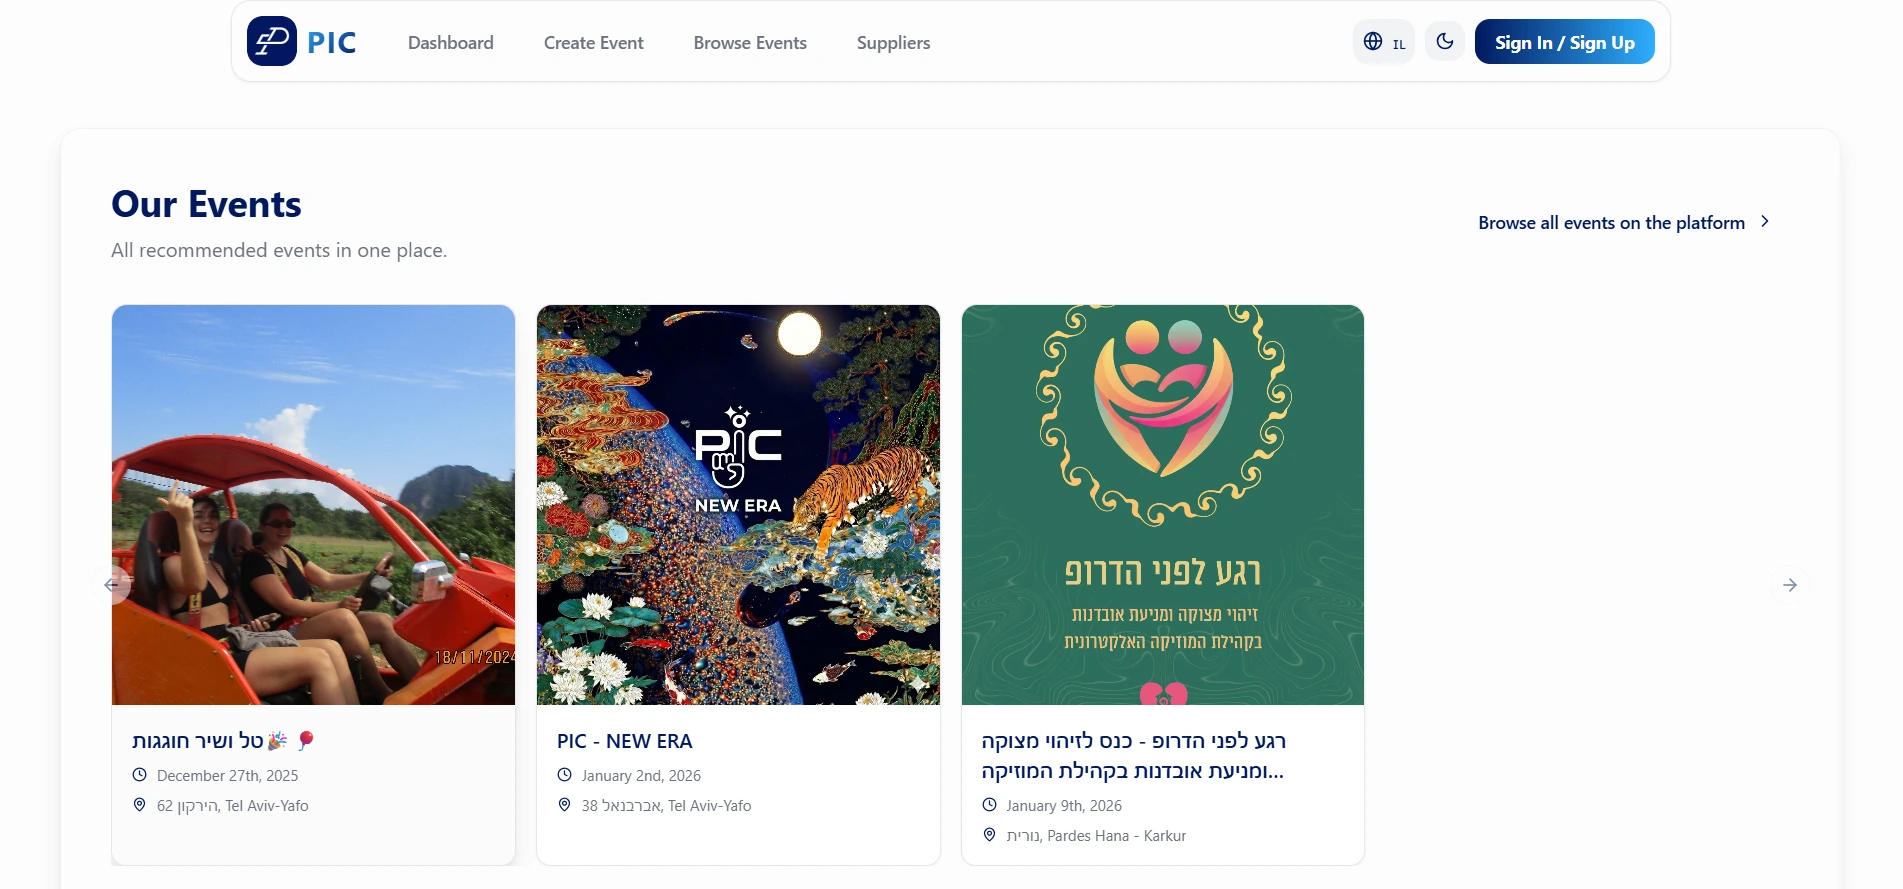Screen dimensions: 1903x889
Task: Click location pin beside Pardes Hana - Karkur
Action: pyautogui.click(x=989, y=834)
